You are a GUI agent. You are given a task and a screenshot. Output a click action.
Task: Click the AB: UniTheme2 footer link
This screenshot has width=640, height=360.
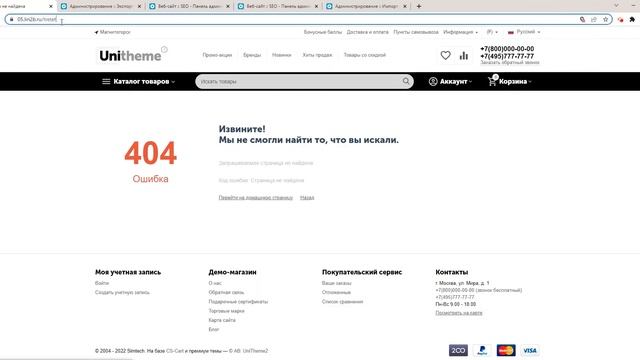[x=251, y=351]
